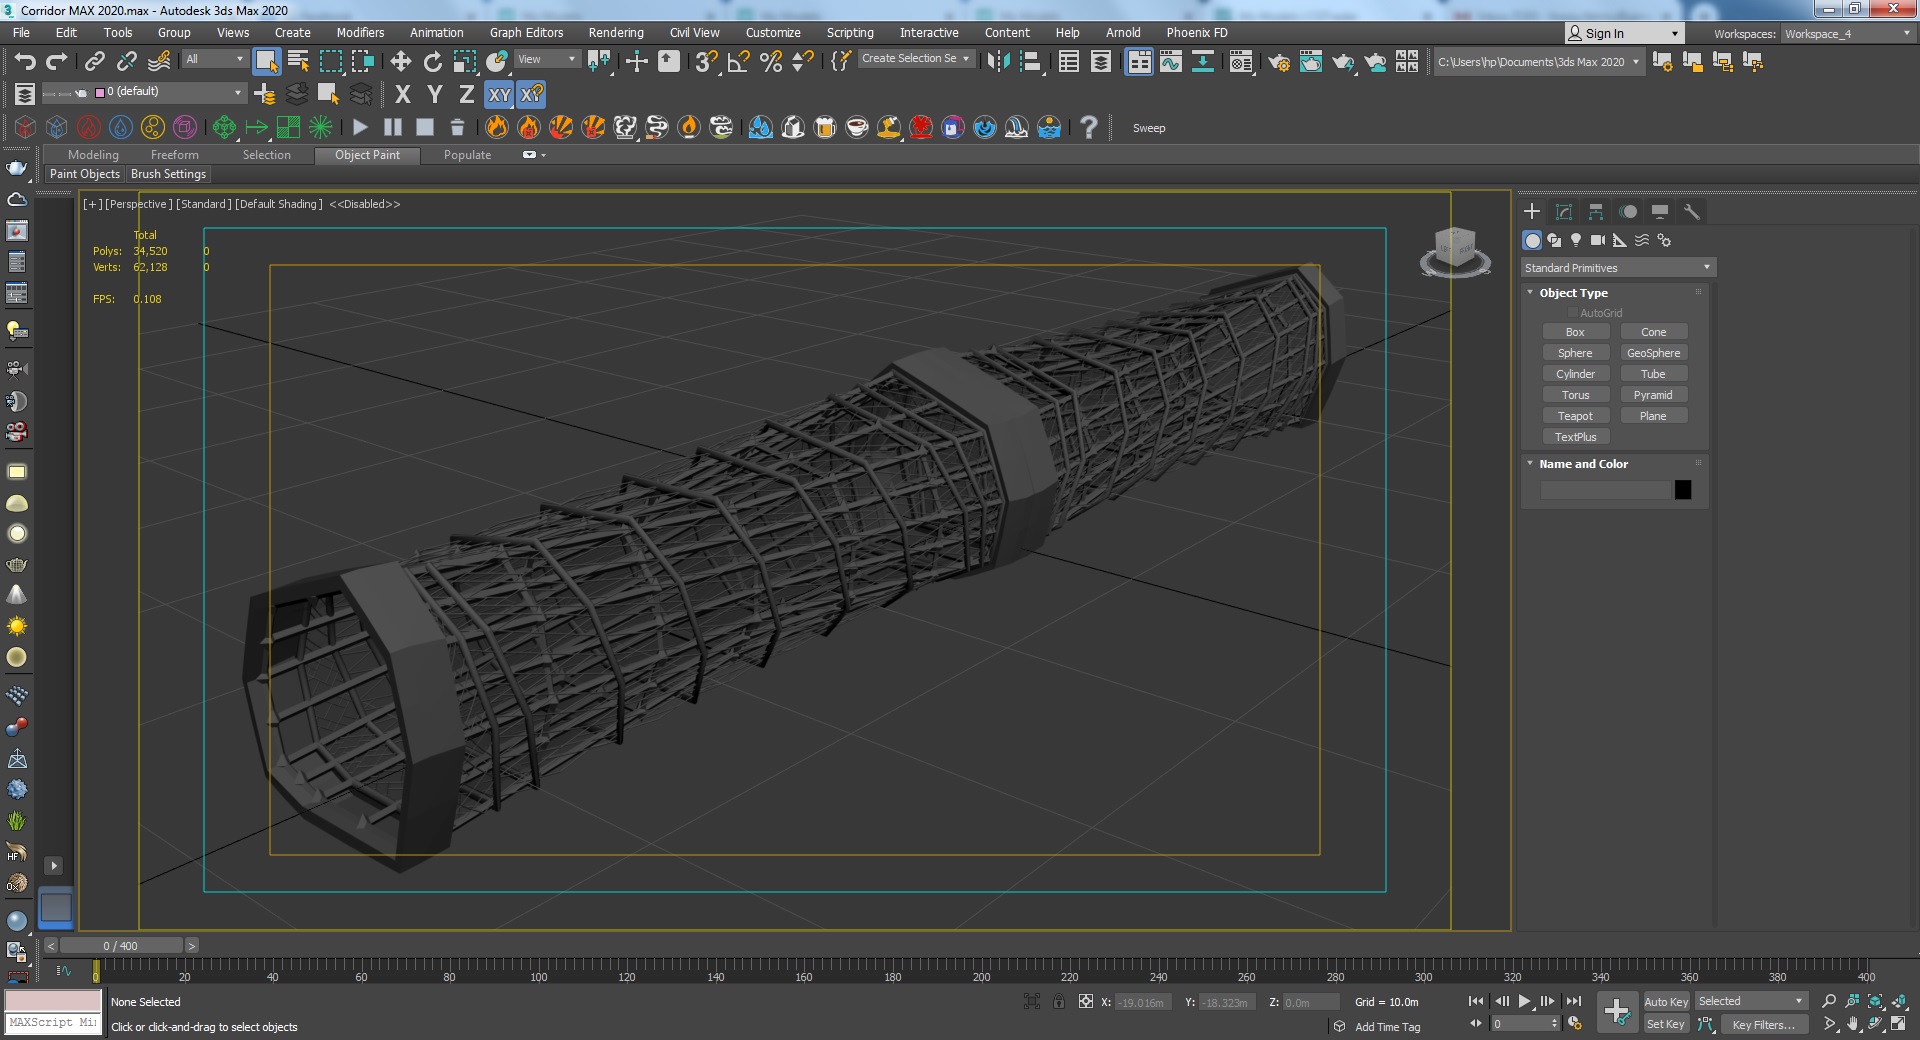
Task: Click the Undo arrow icon
Action: click(24, 62)
